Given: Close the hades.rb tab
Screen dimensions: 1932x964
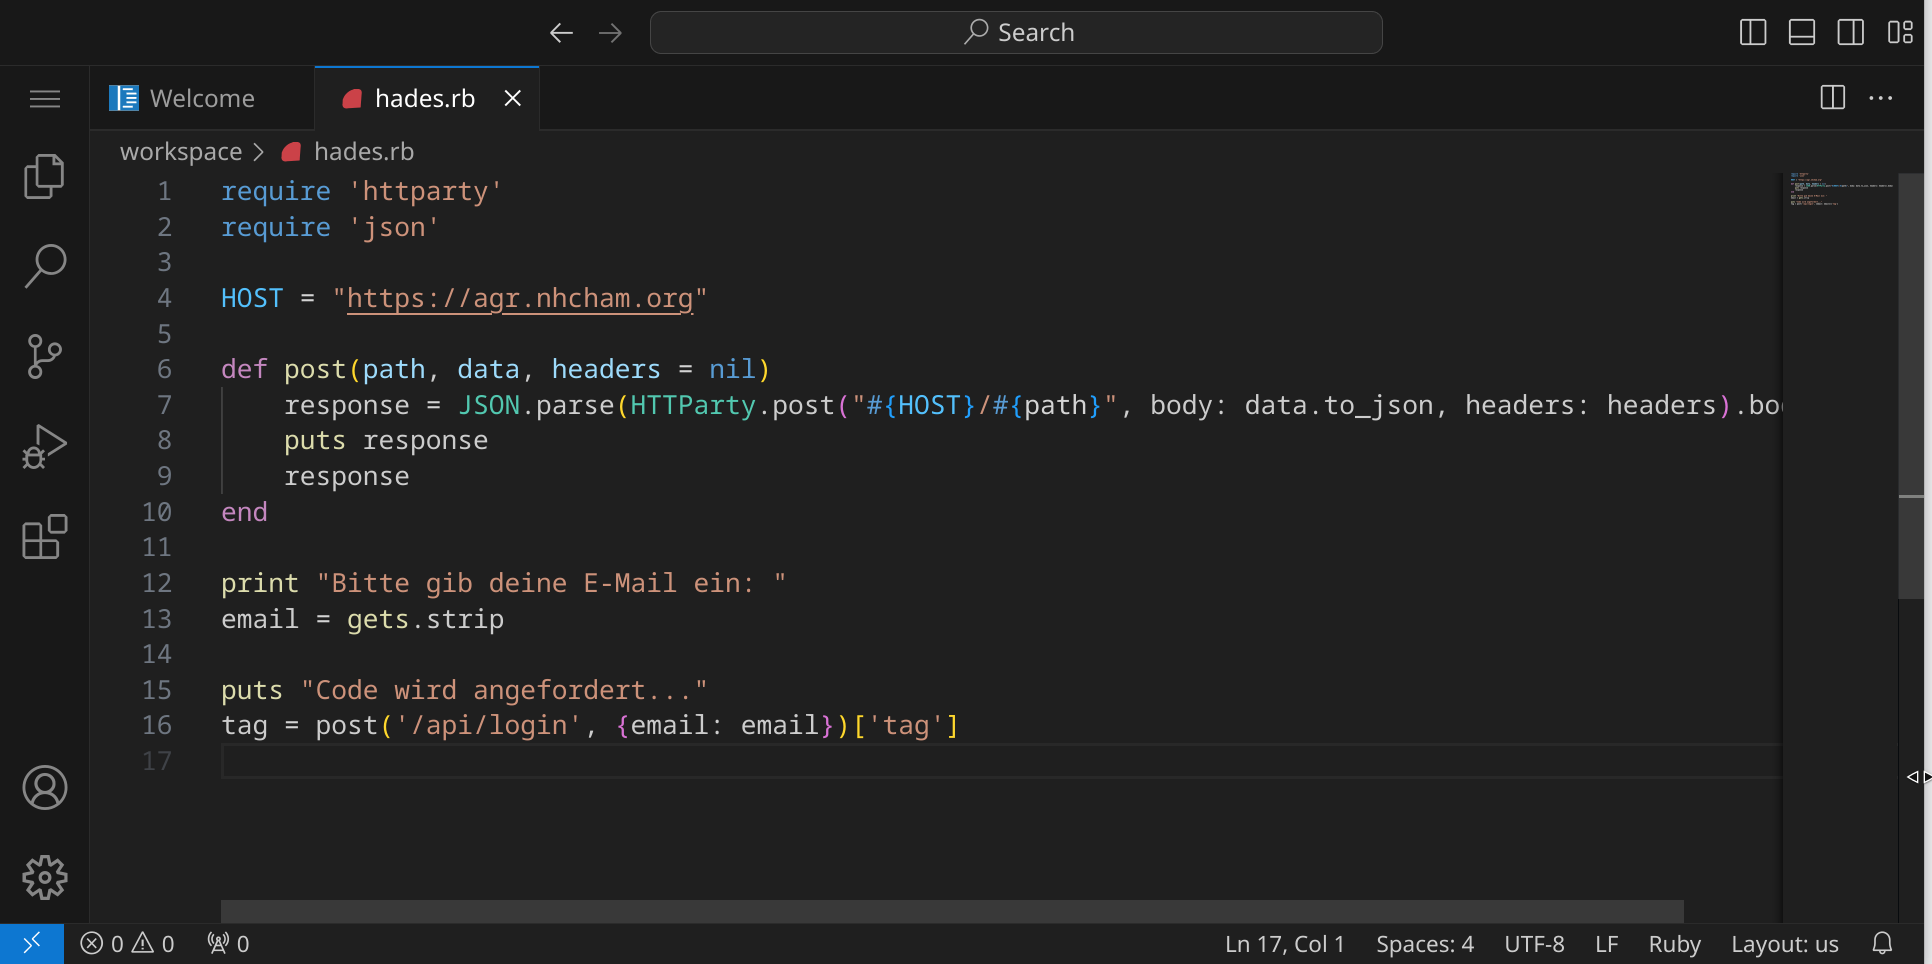Looking at the screenshot, I should tap(513, 98).
